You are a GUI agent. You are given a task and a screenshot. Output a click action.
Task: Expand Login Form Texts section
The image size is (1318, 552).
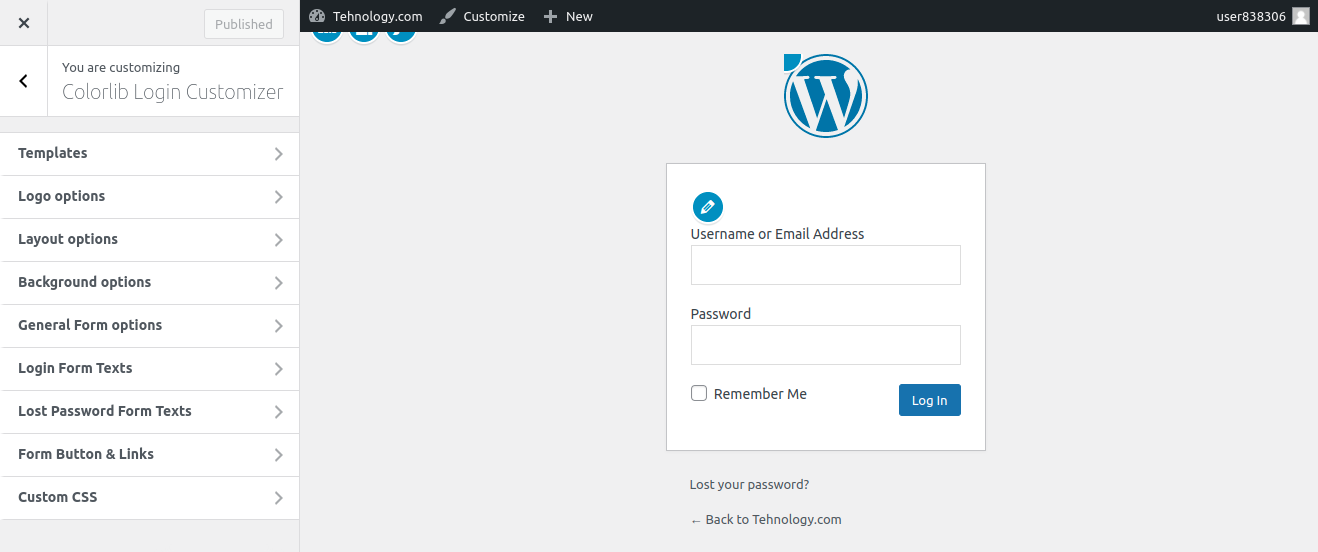(150, 369)
